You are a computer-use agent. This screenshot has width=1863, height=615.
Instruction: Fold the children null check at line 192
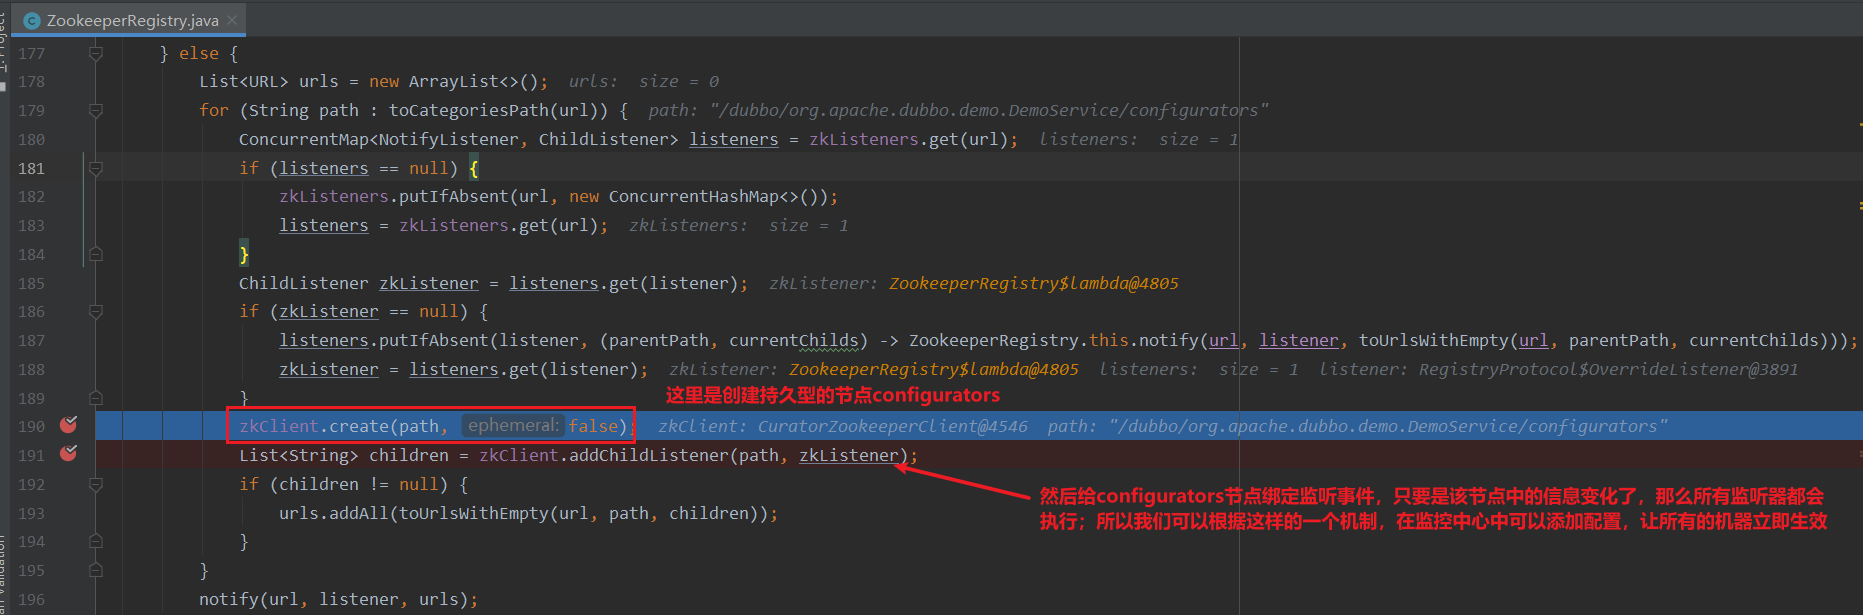(96, 484)
